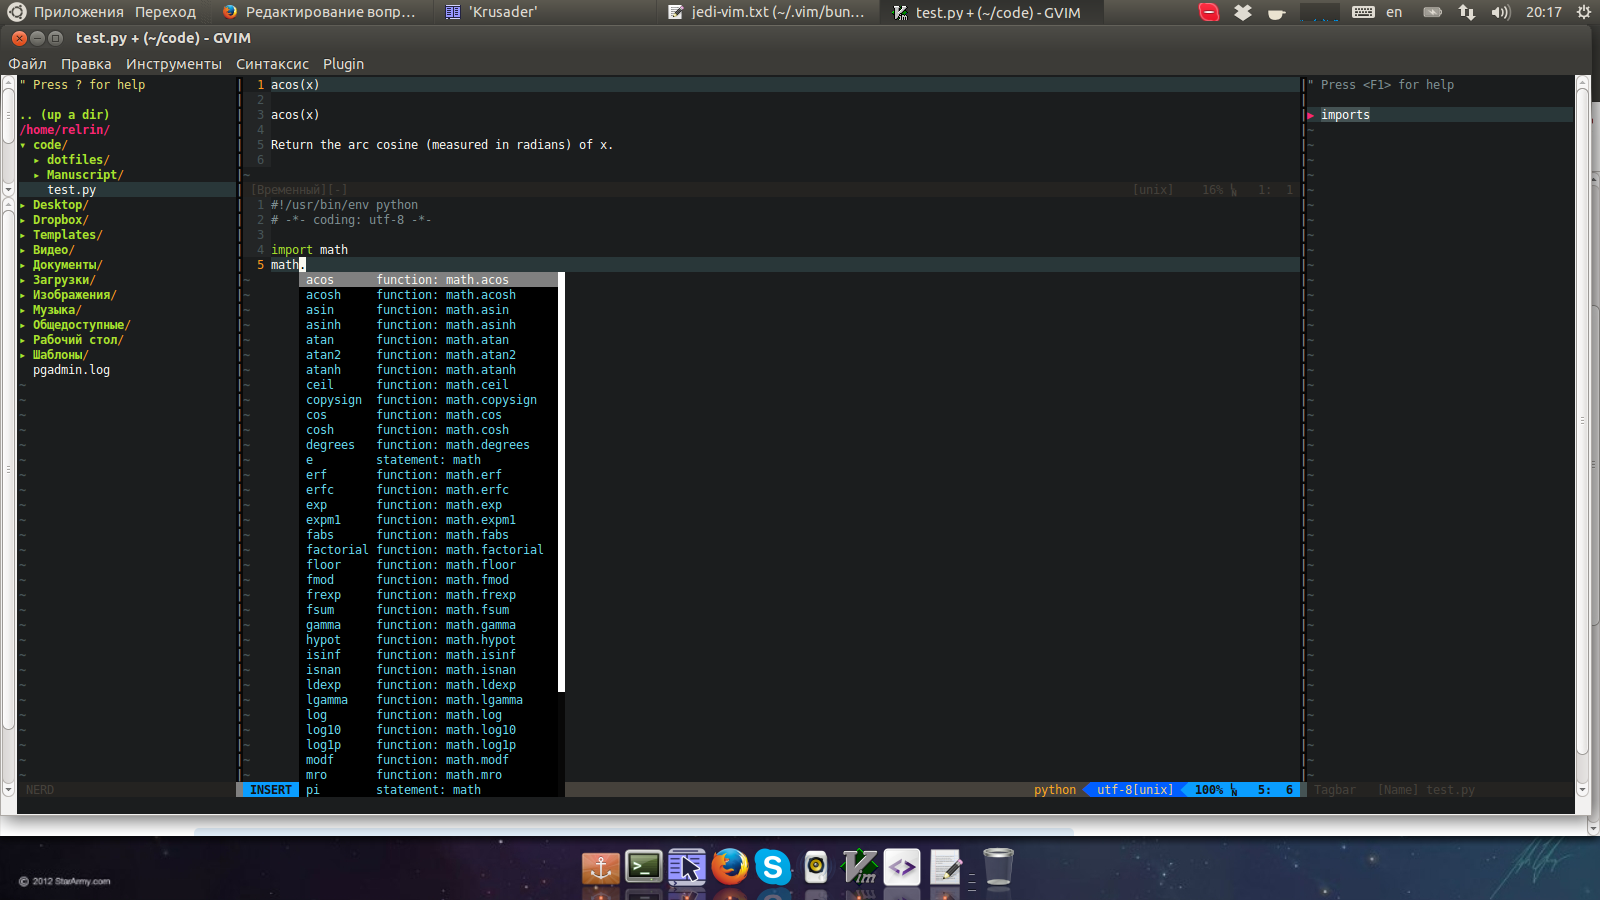Open the sound volume indicator
The width and height of the screenshot is (1600, 900).
pos(1500,12)
